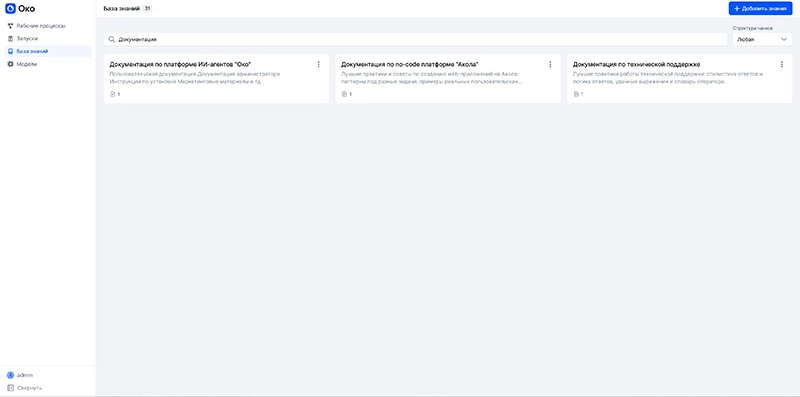Click document count icon on поддержке card
The height and width of the screenshot is (397, 800).
[x=576, y=94]
